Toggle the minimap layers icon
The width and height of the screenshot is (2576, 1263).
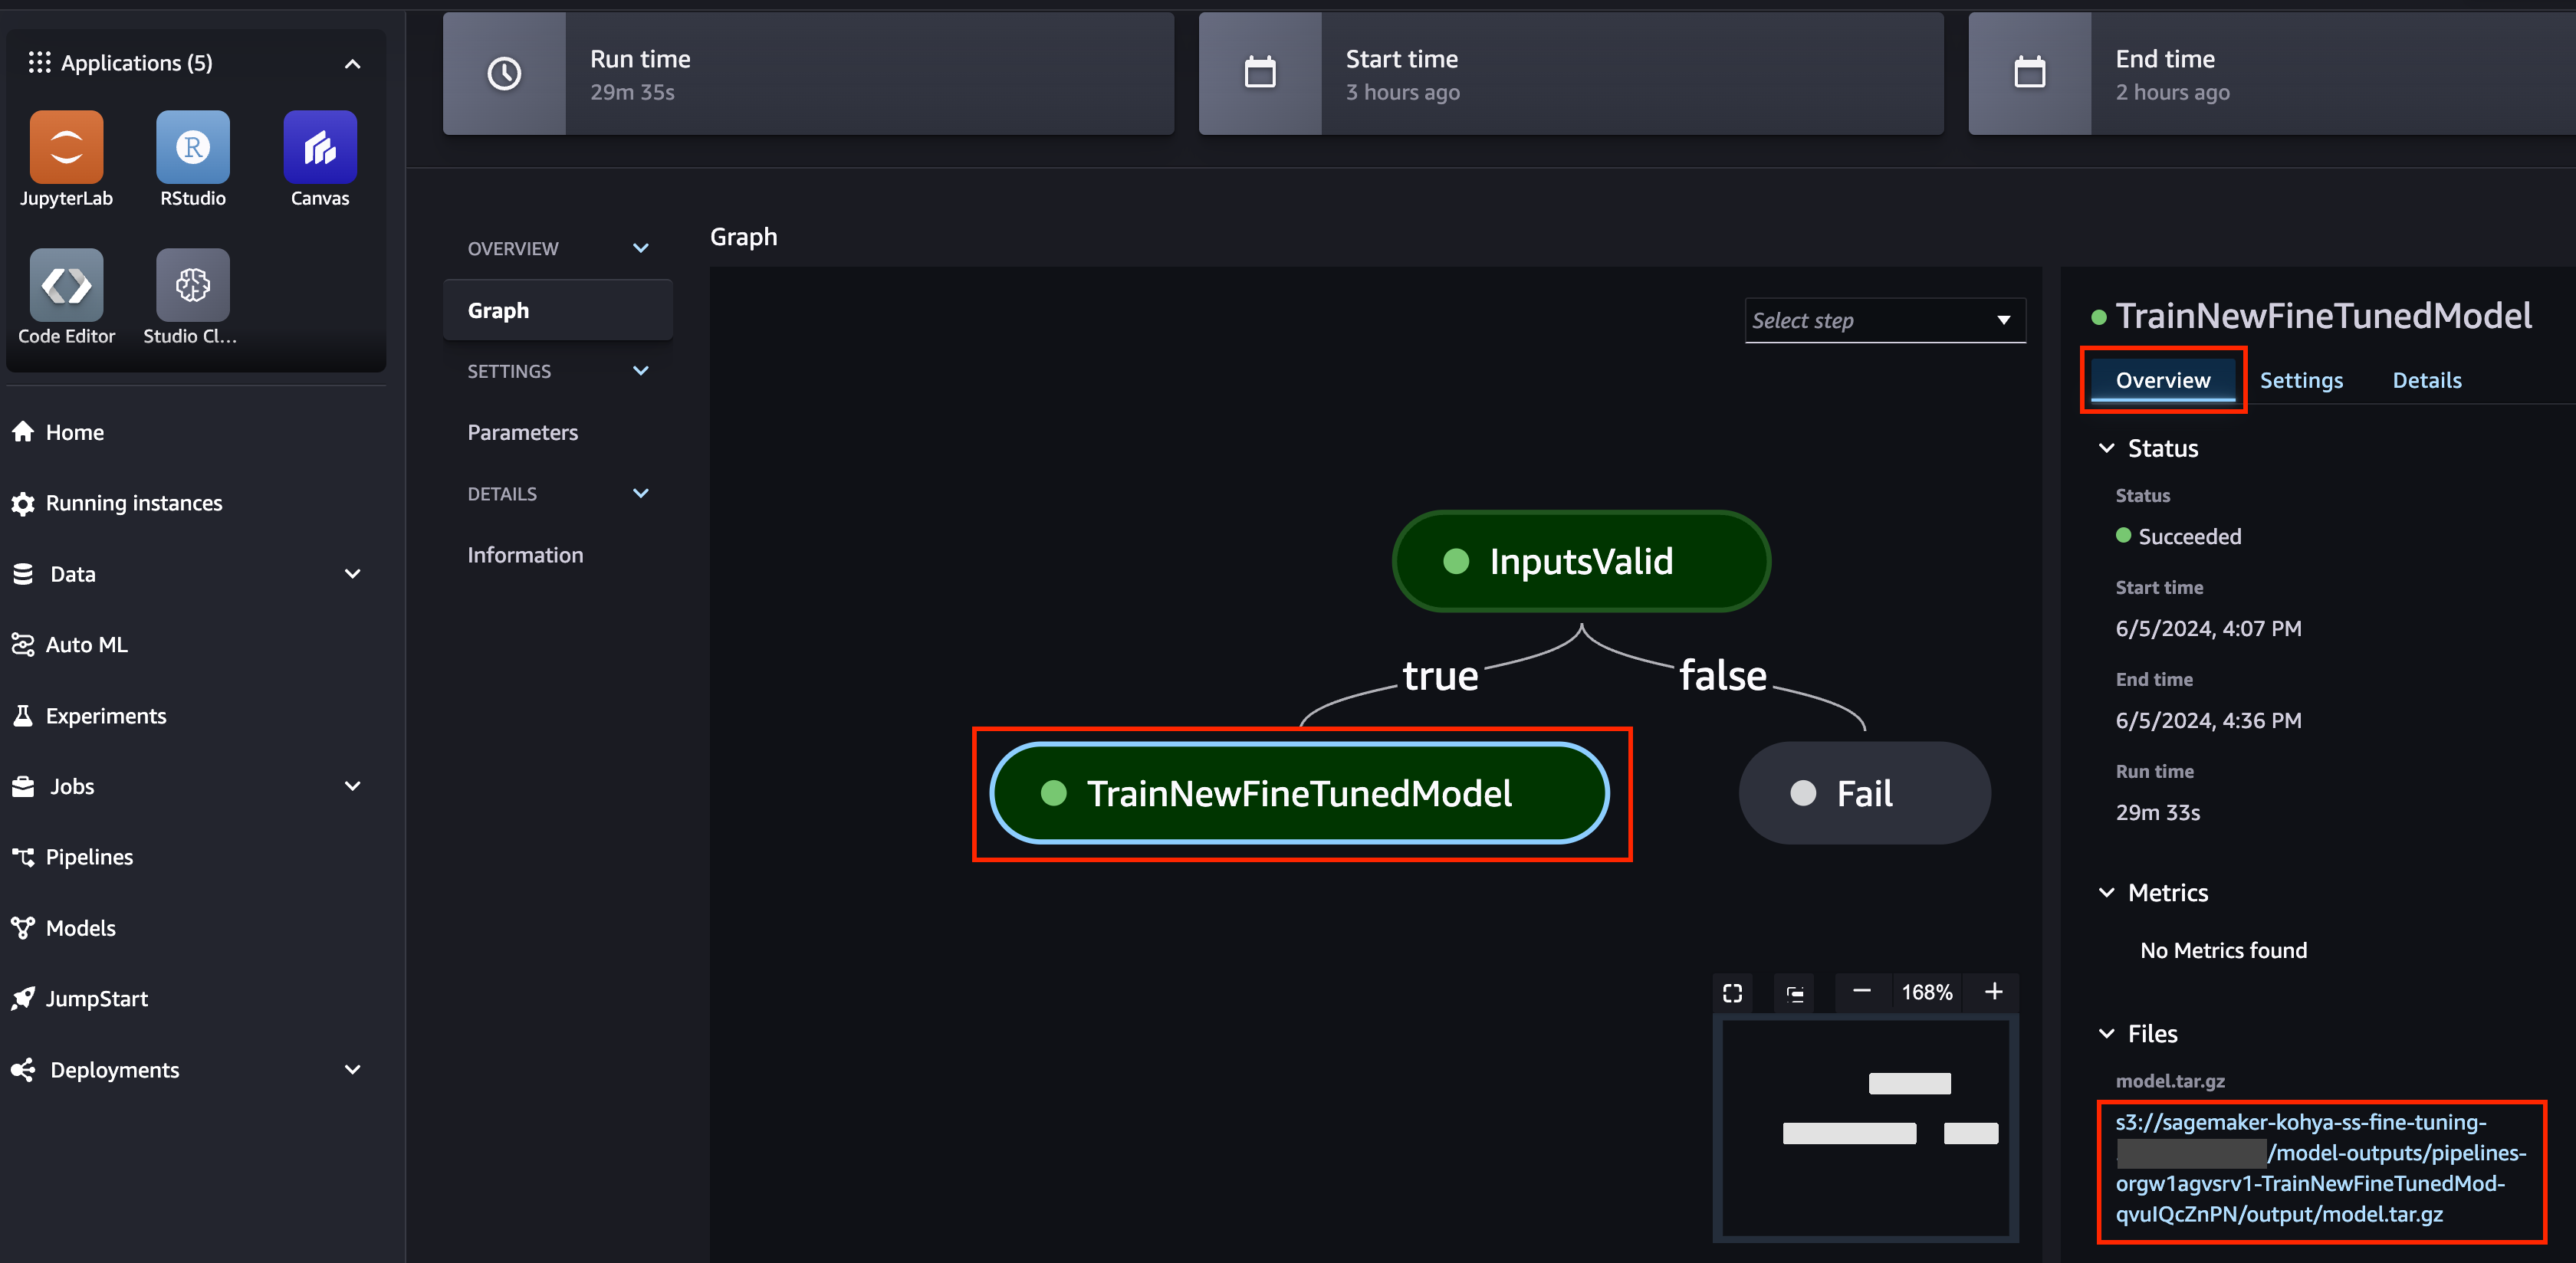(1794, 992)
